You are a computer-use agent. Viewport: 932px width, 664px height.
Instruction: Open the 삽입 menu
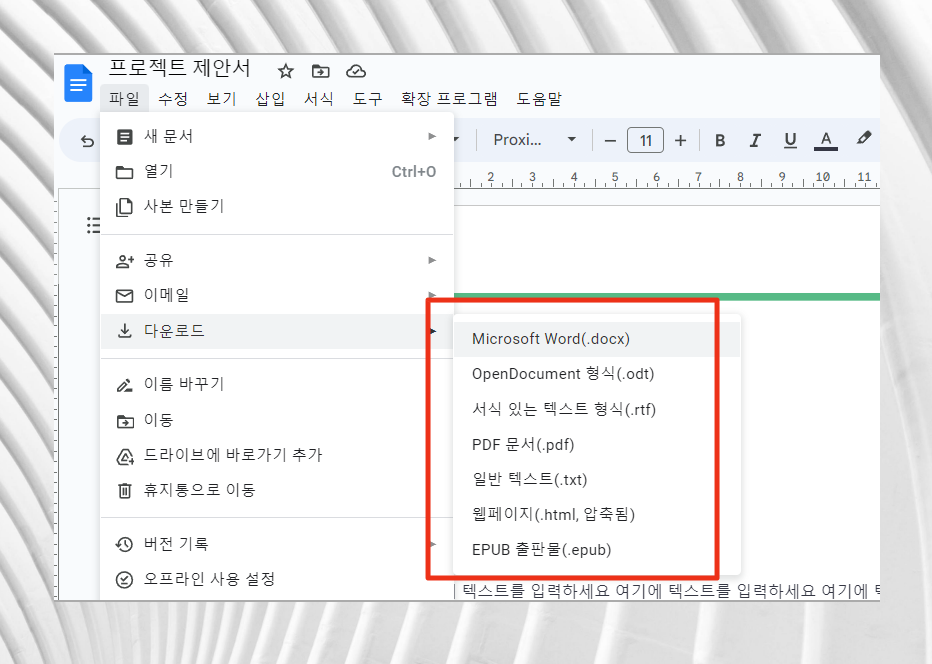pos(270,99)
